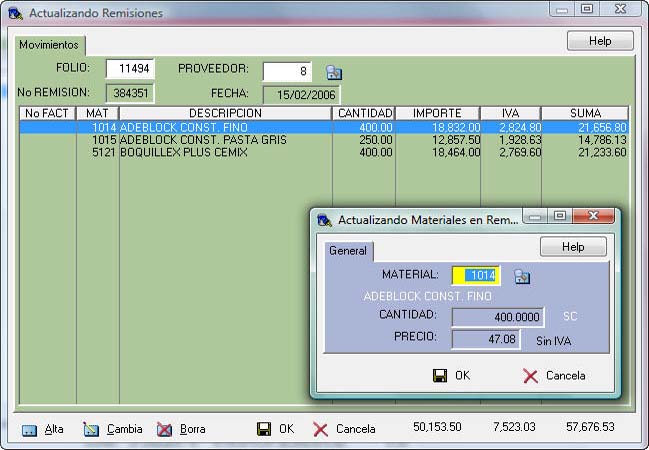Click the FOLIO field with 11494
Screen dimensions: 649x450
[x=130, y=68]
